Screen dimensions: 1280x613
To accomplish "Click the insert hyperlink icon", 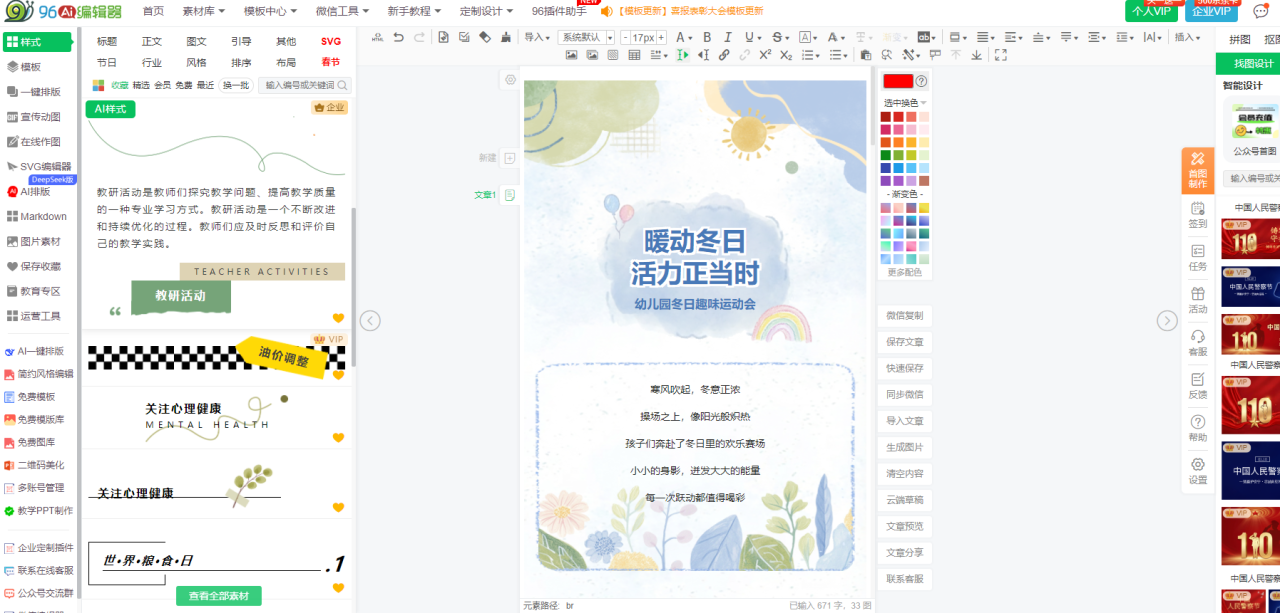I will (x=724, y=55).
